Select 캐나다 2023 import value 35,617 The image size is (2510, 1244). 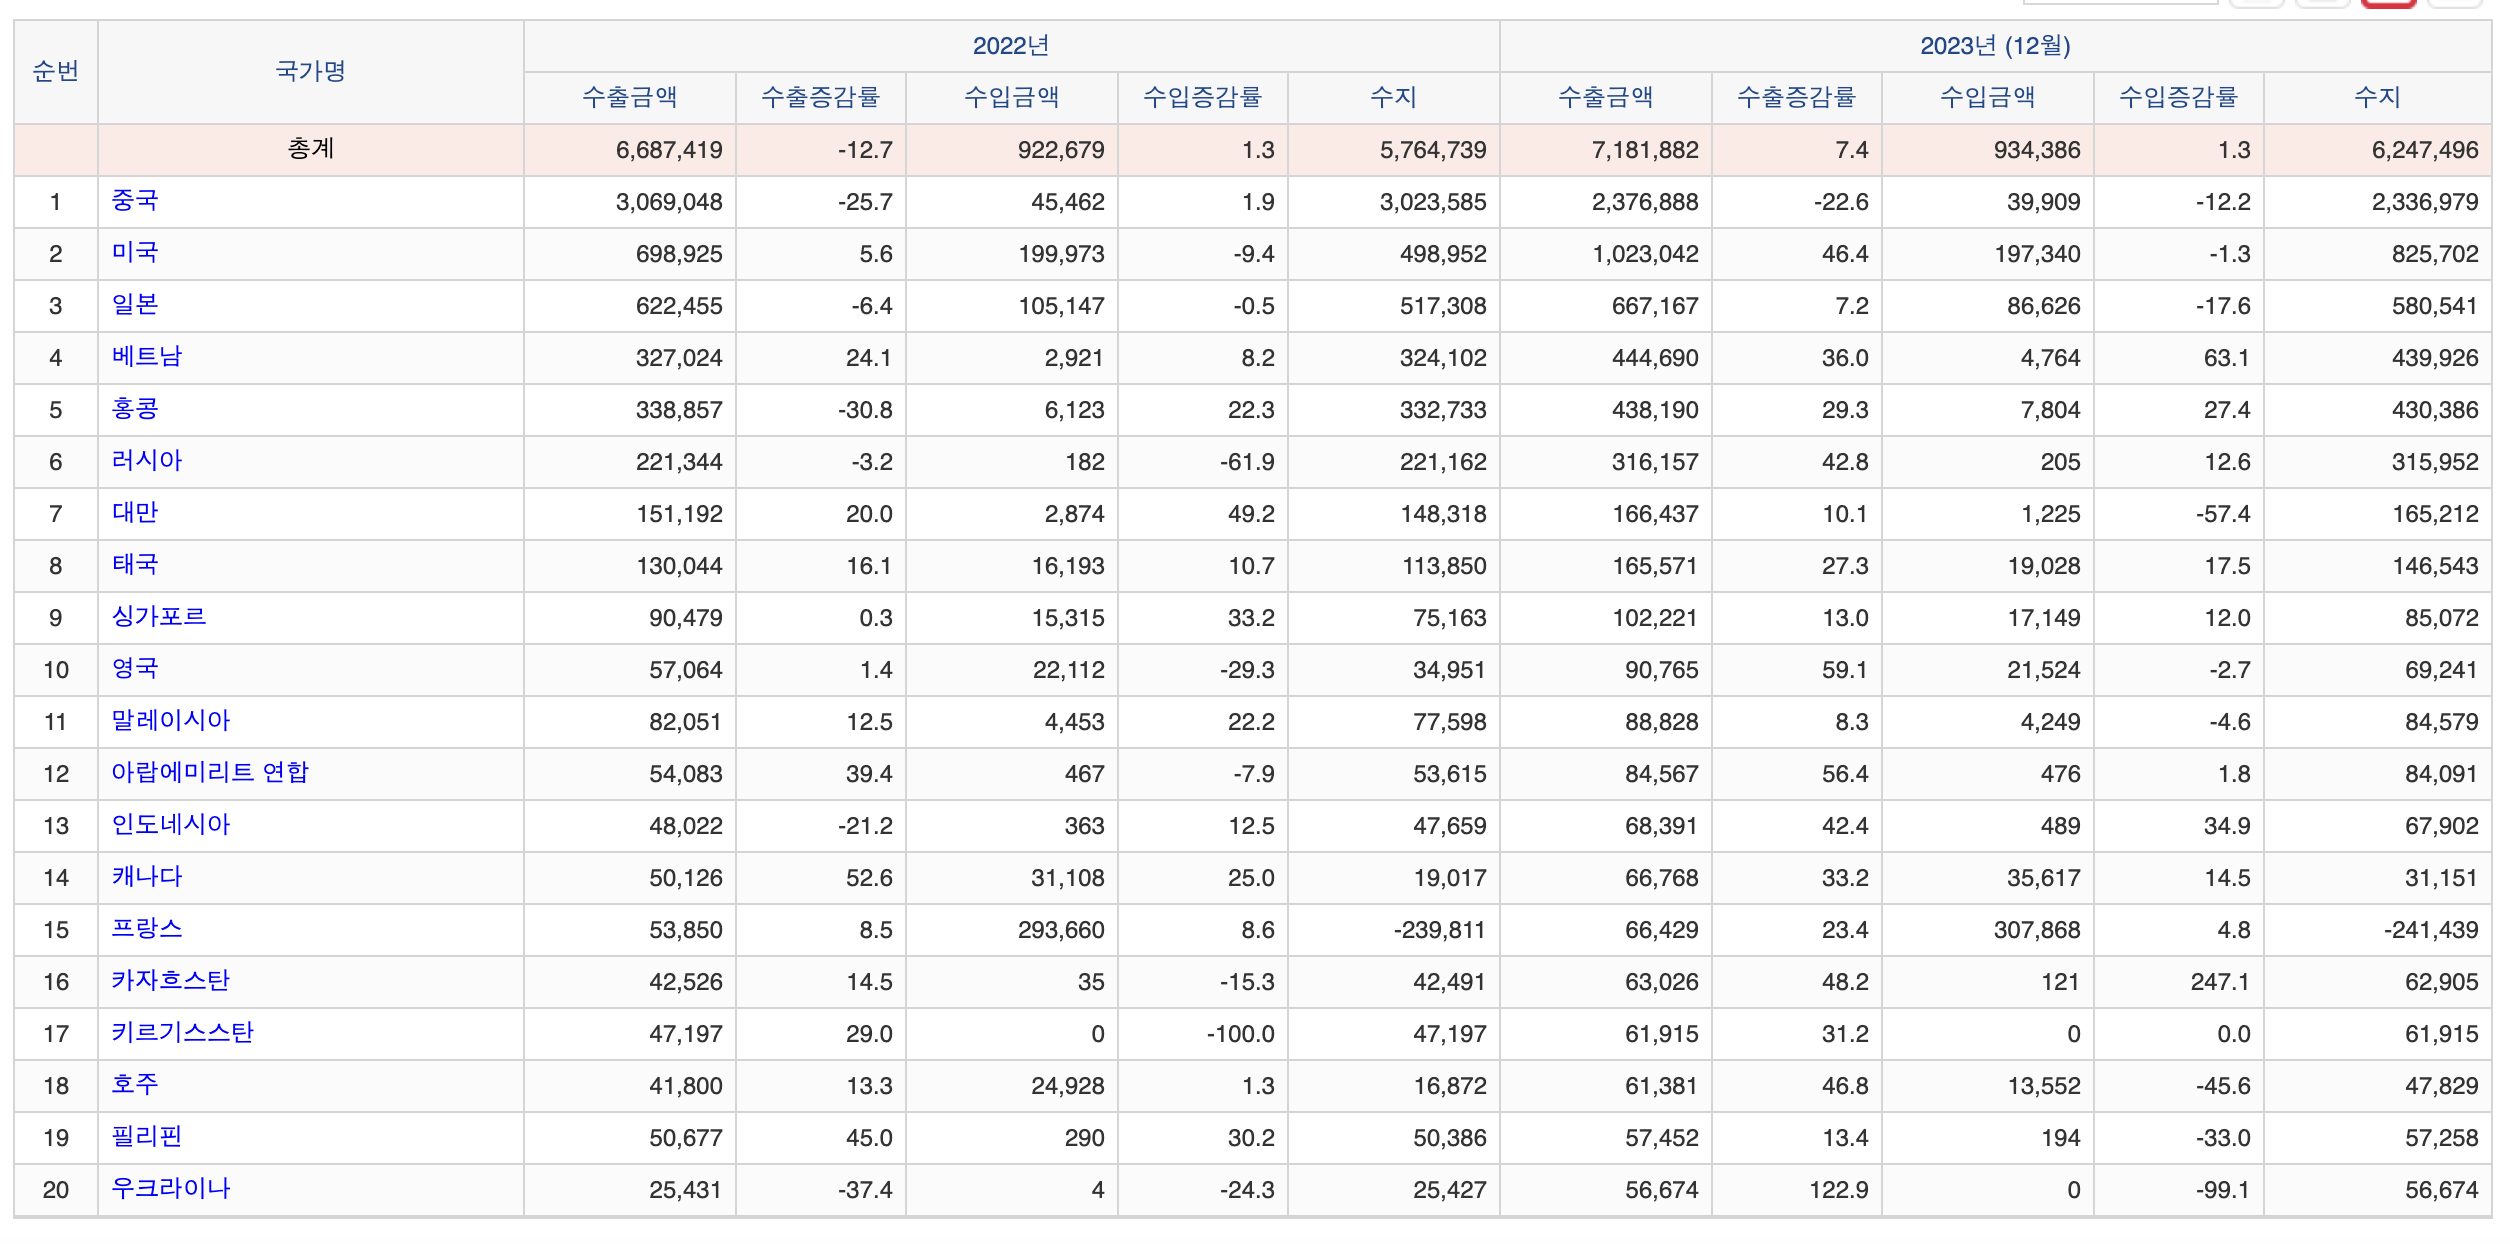coord(2043,878)
